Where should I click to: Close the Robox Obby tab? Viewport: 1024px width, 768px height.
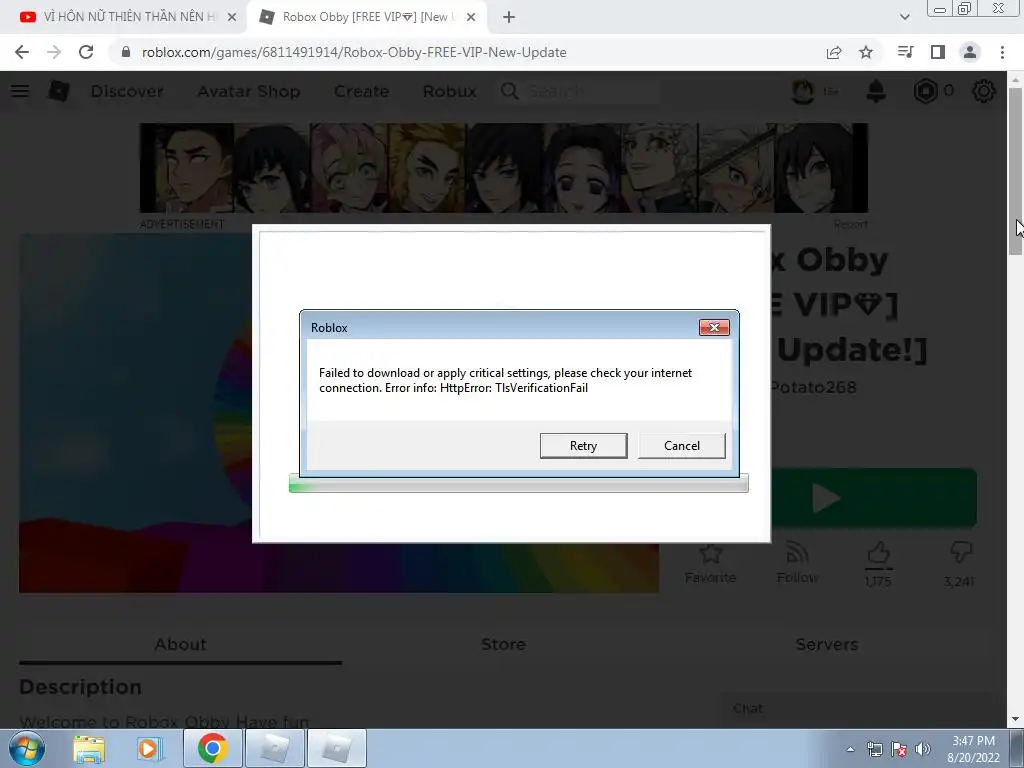(x=471, y=17)
